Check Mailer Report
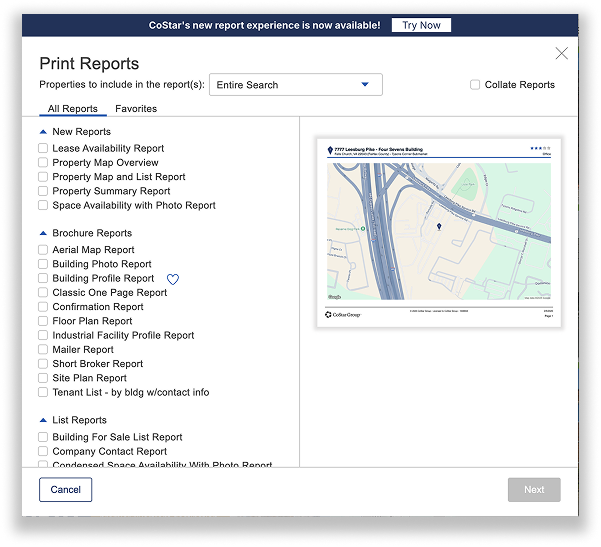This screenshot has height=547, width=601. click(43, 350)
